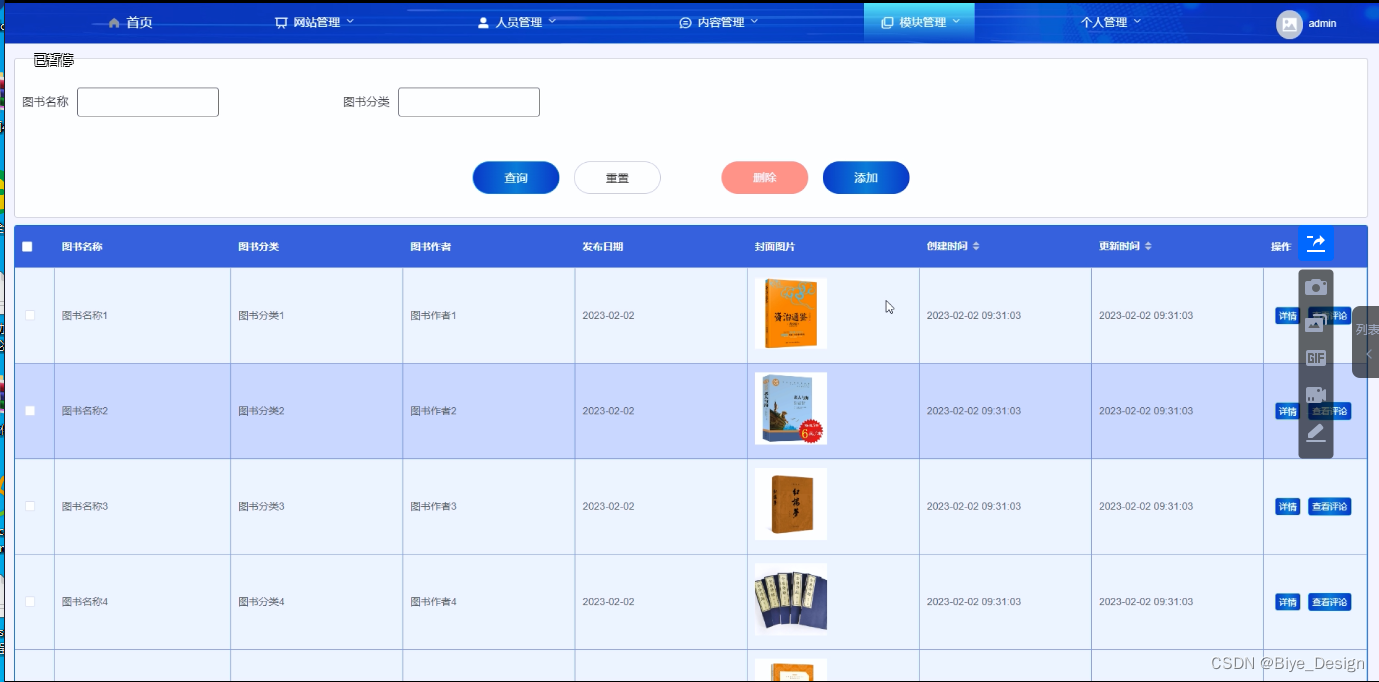Sort by 创建时间 using the sort arrows
1379x682 pixels.
pos(976,246)
